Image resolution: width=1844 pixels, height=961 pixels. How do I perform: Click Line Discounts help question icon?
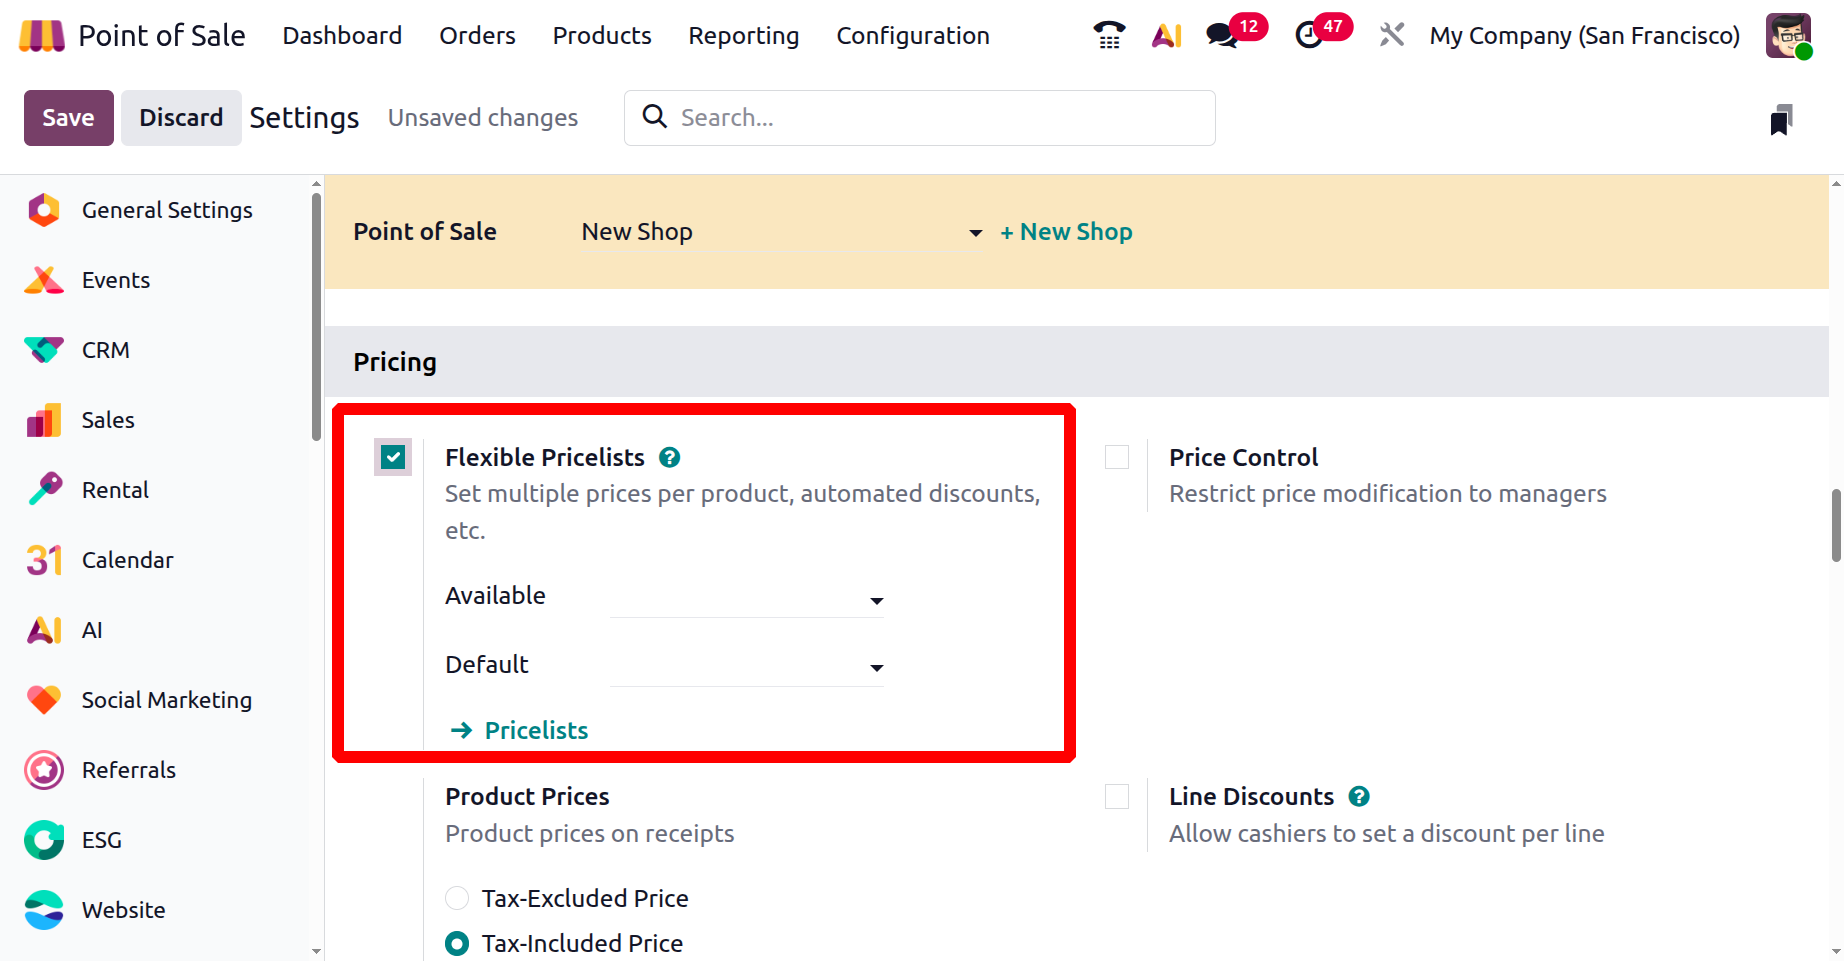pyautogui.click(x=1359, y=797)
